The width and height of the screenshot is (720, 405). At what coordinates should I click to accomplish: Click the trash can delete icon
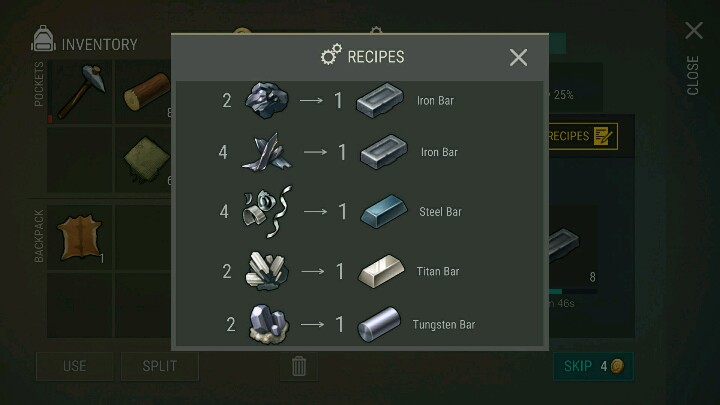click(x=298, y=366)
